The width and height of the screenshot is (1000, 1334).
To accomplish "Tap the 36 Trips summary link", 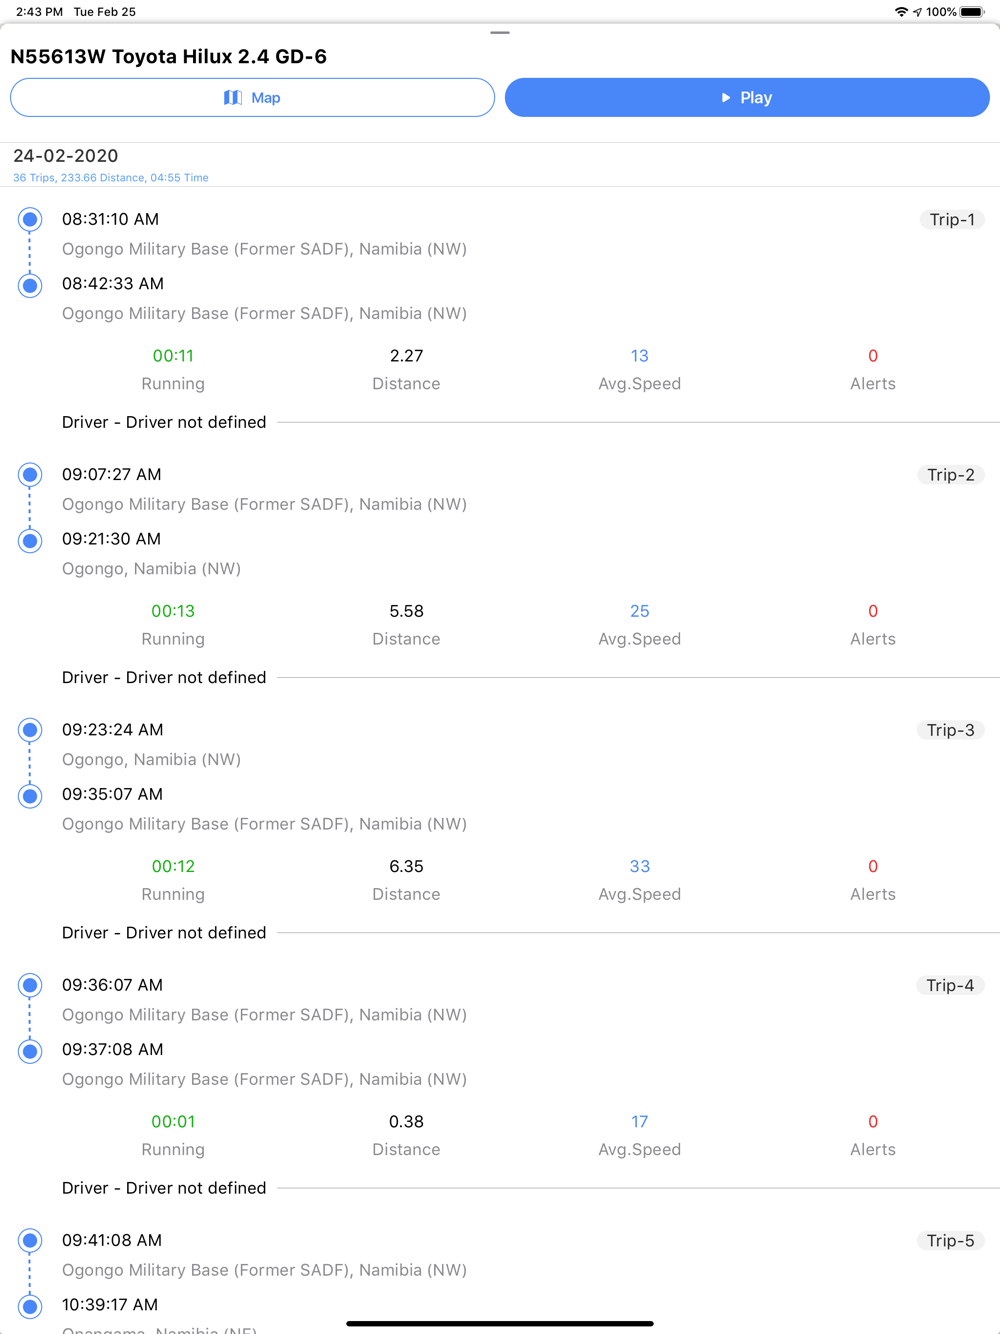I will [x=111, y=178].
